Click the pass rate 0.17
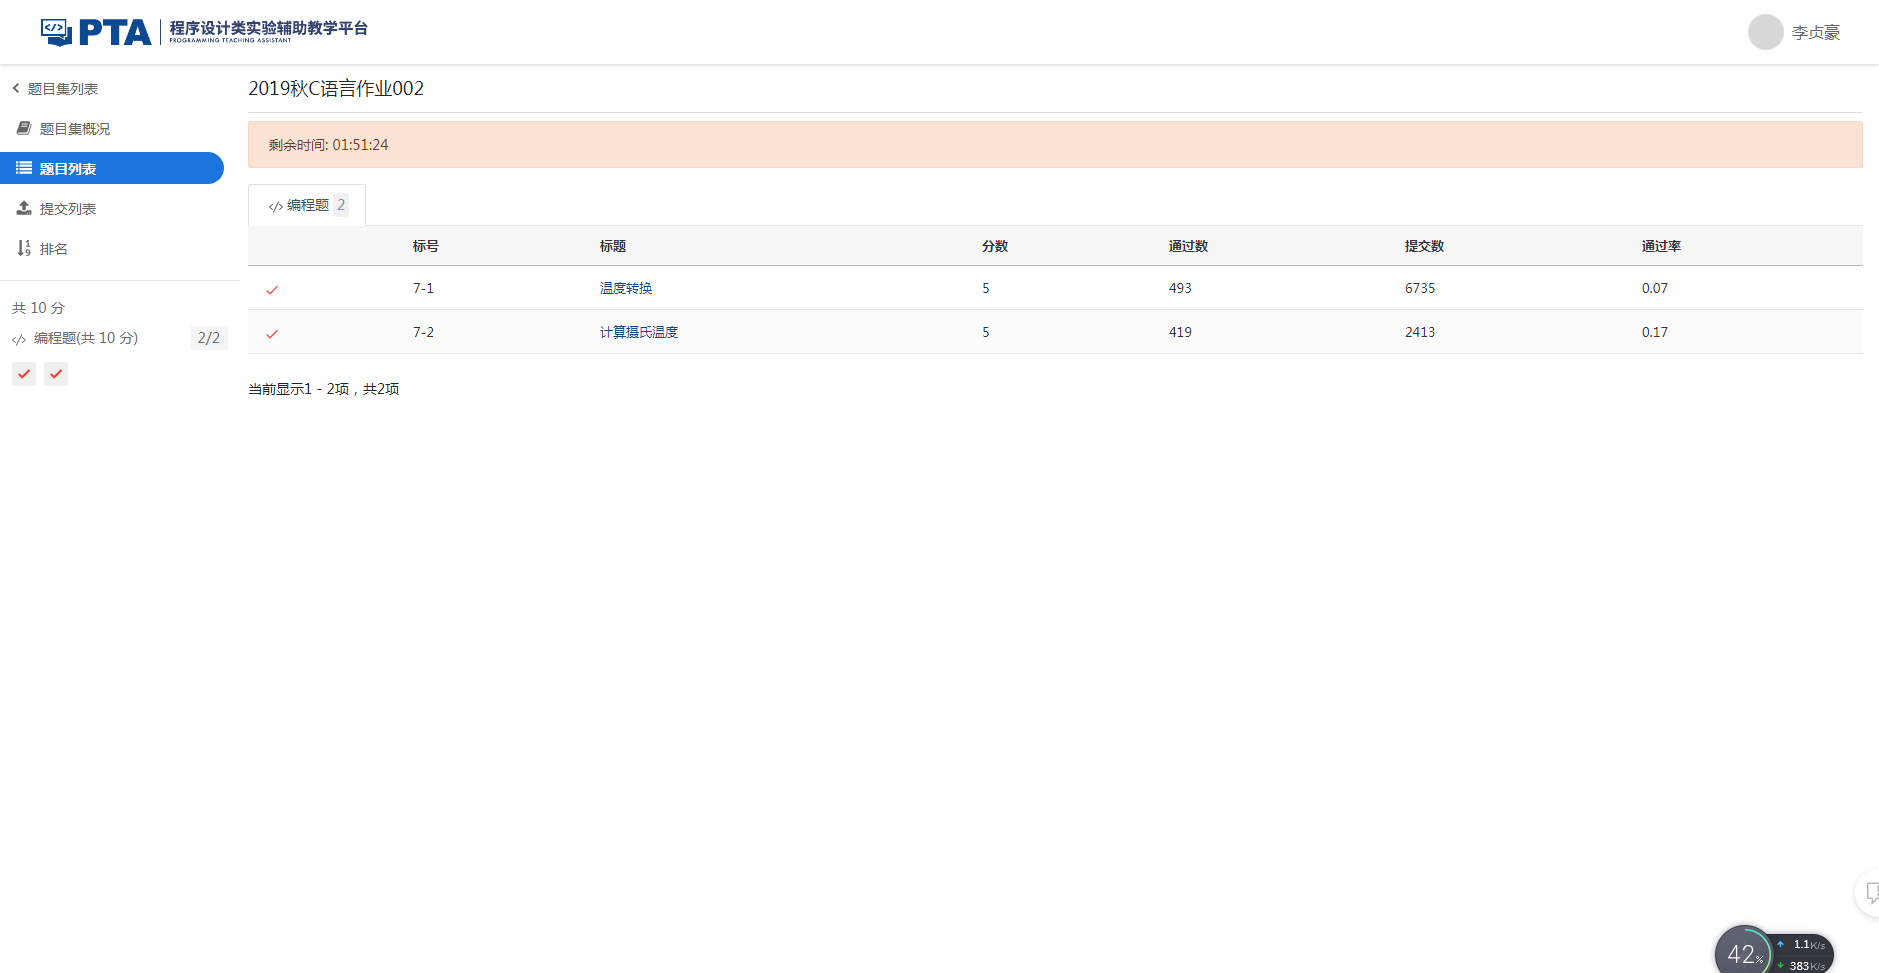Screen dimensions: 1879x973 click(1655, 332)
